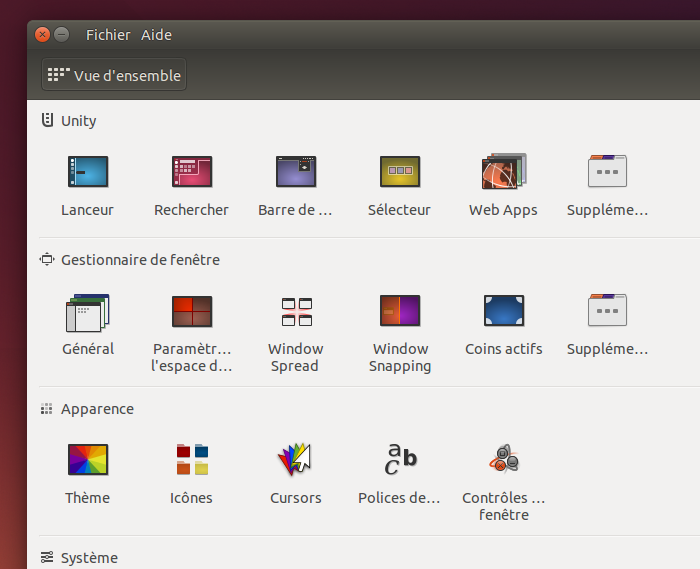This screenshot has height=569, width=700.
Task: Open Unity Supplémentaires icon
Action: click(x=607, y=172)
